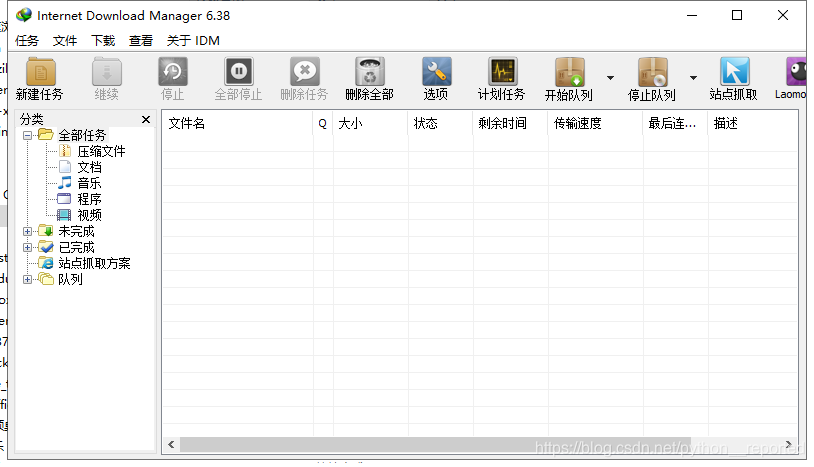
Task: Sort by Q column header
Action: [323, 123]
